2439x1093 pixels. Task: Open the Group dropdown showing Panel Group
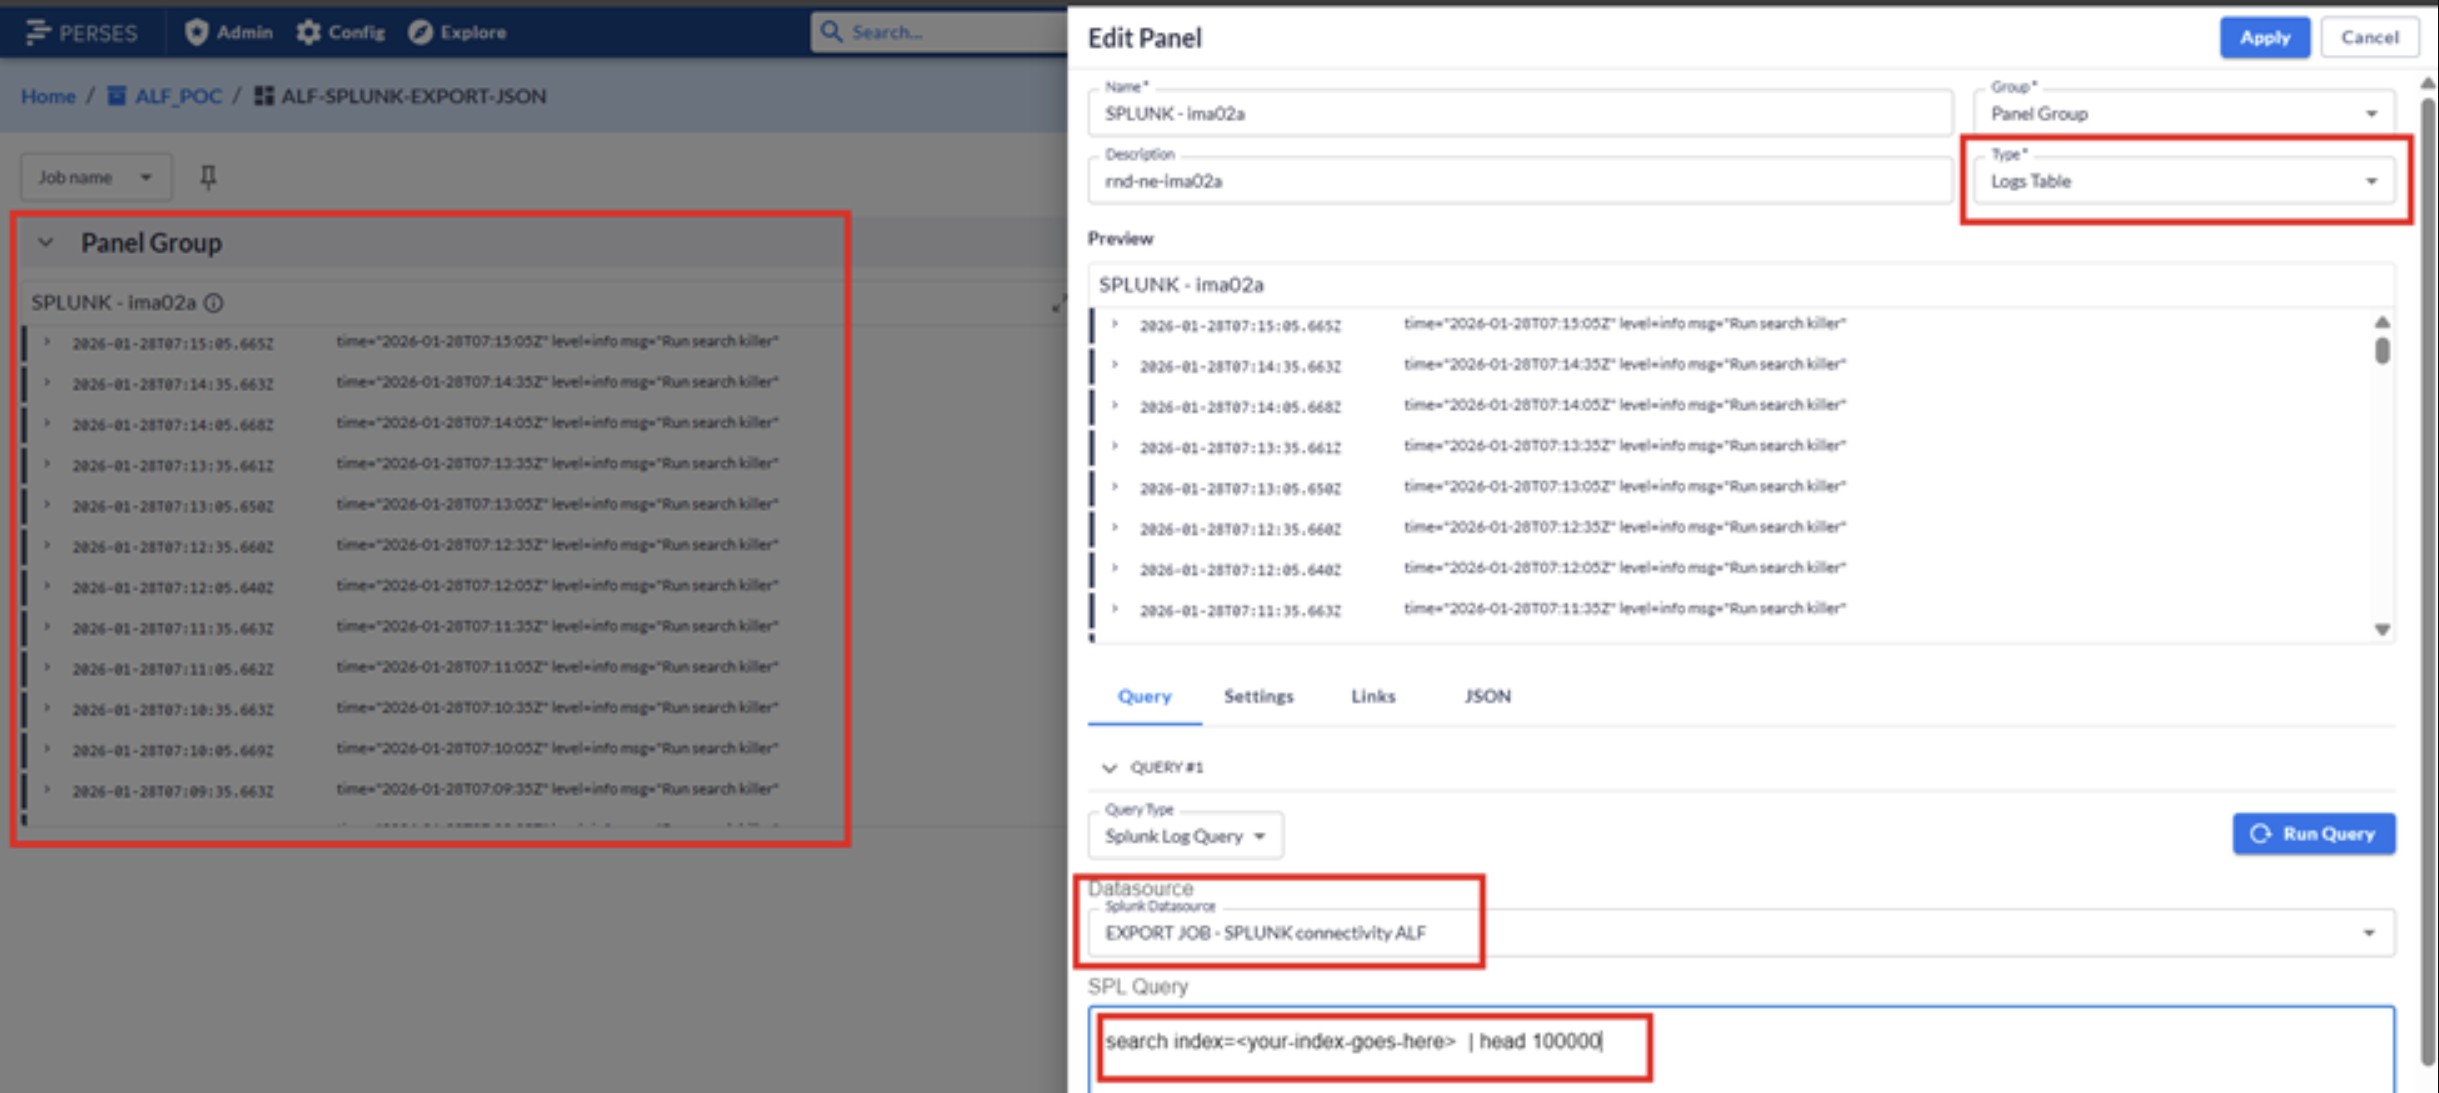point(2184,113)
